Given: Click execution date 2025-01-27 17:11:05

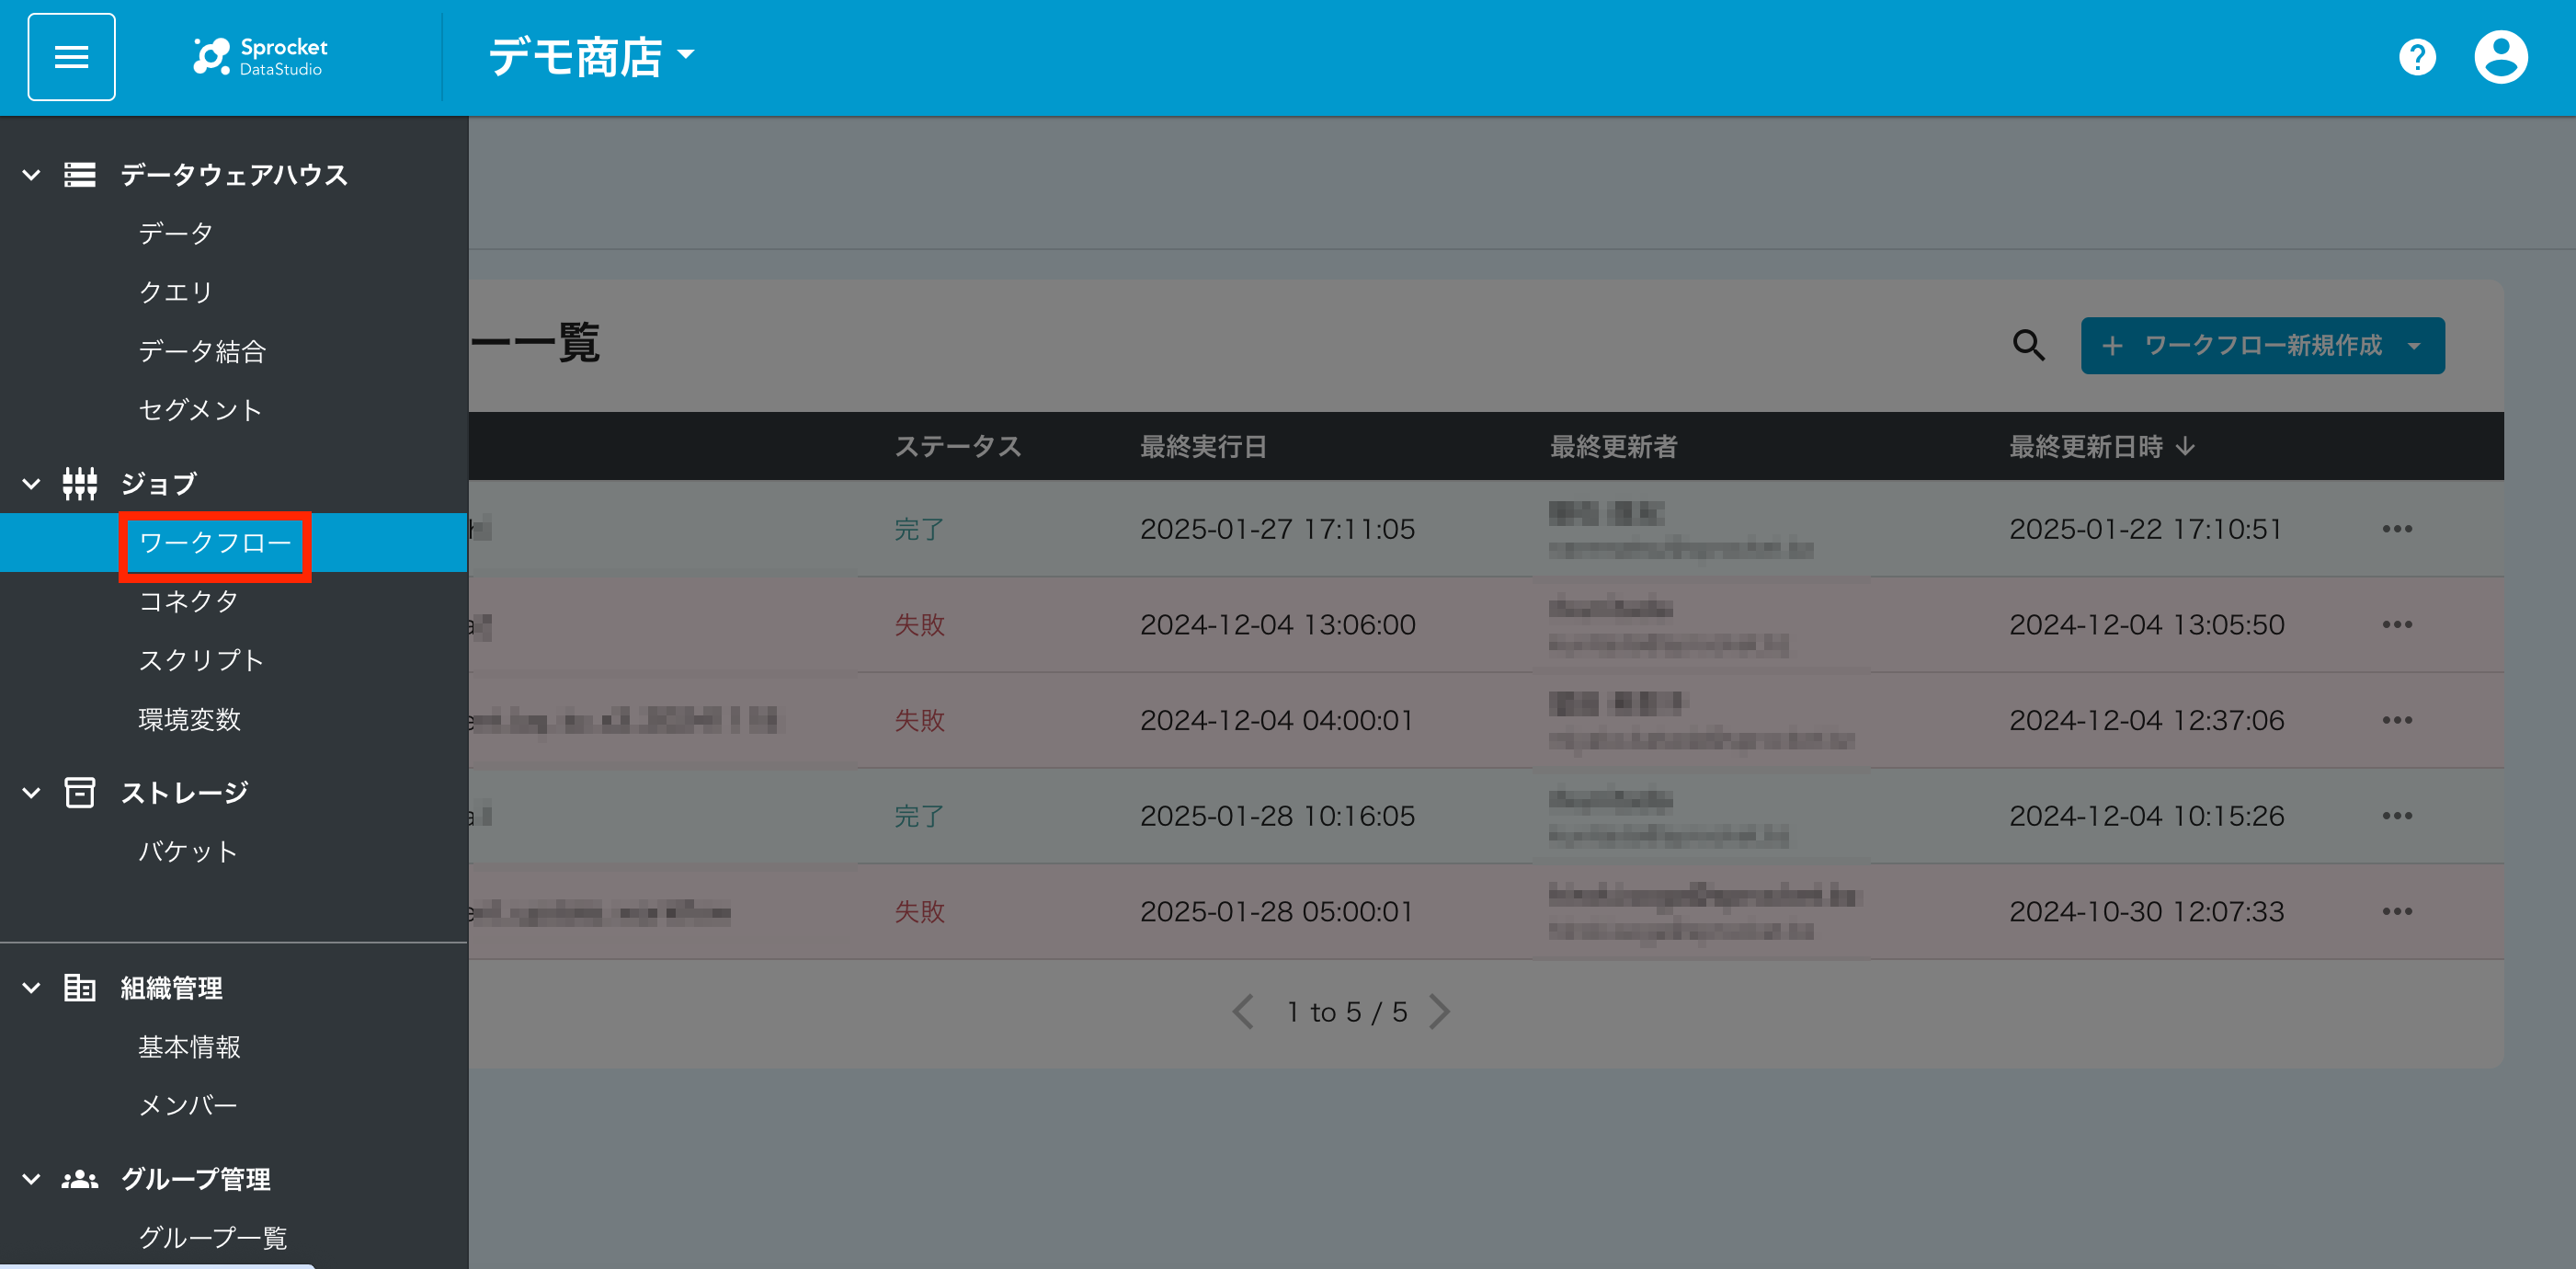Looking at the screenshot, I should click(1277, 529).
